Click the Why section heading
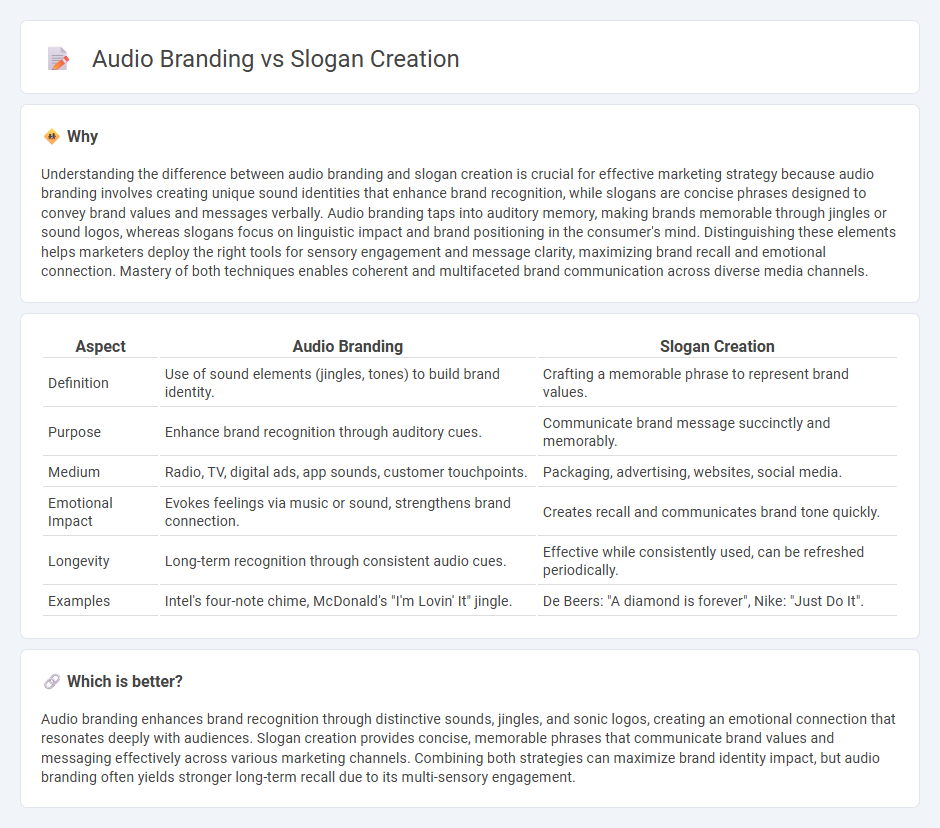940x828 pixels. click(x=82, y=137)
